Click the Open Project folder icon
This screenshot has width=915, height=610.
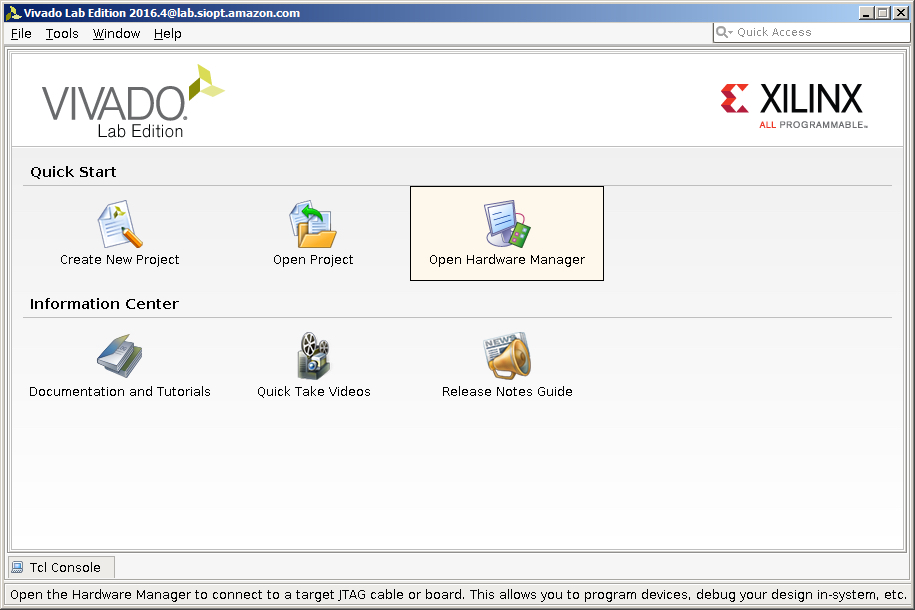pos(313,224)
